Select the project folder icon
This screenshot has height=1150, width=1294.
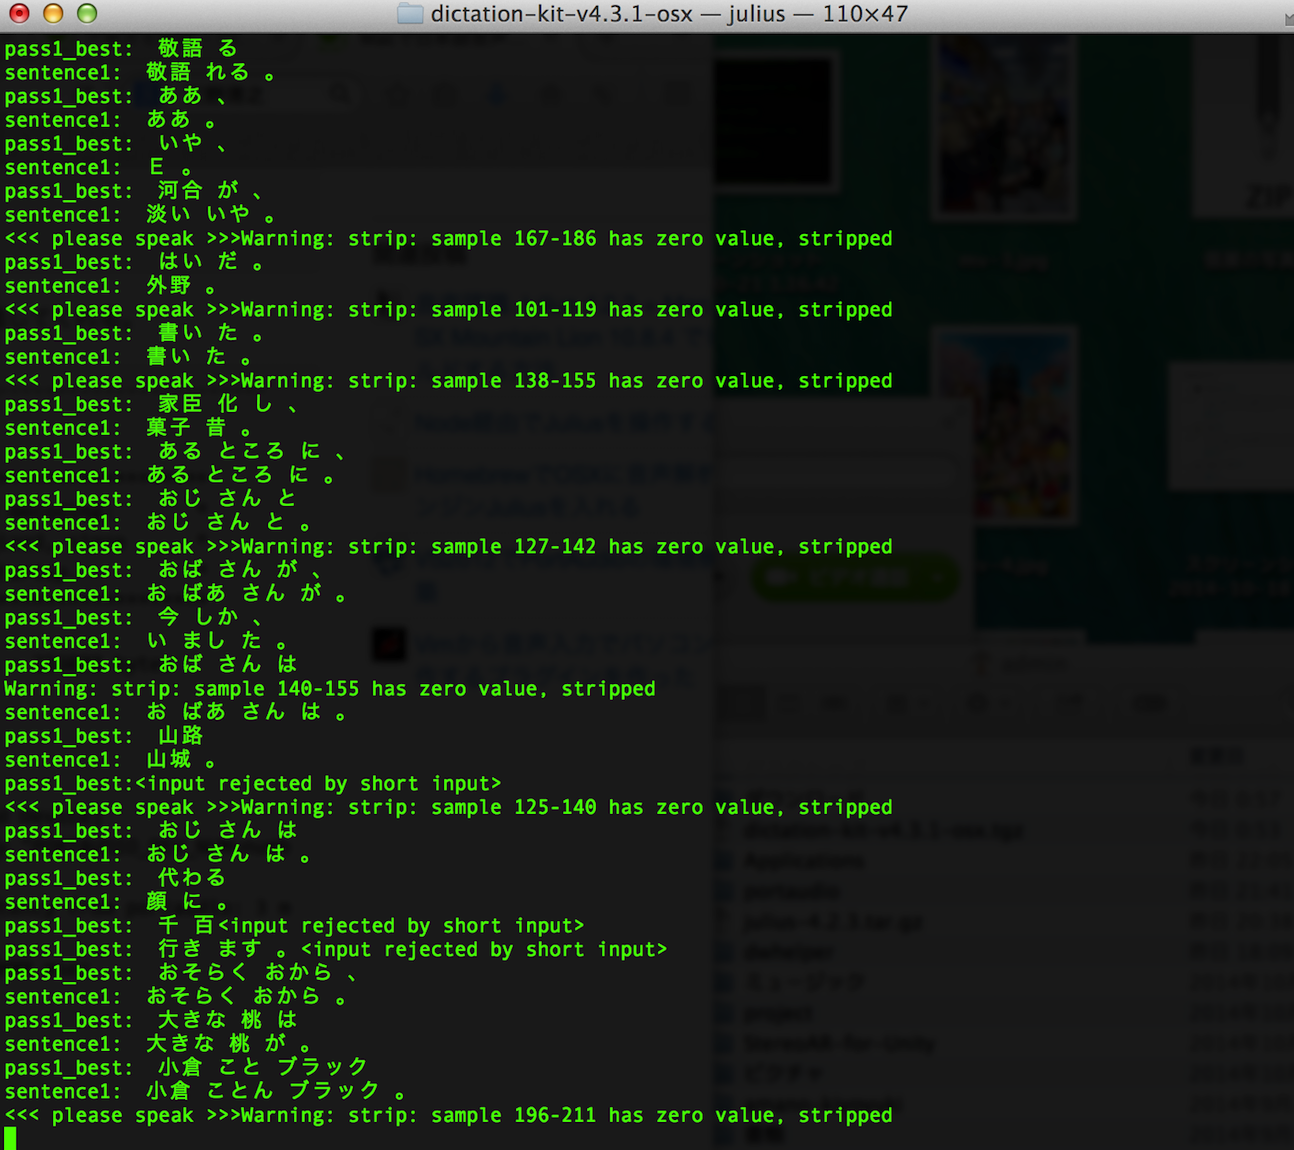coord(722,1012)
